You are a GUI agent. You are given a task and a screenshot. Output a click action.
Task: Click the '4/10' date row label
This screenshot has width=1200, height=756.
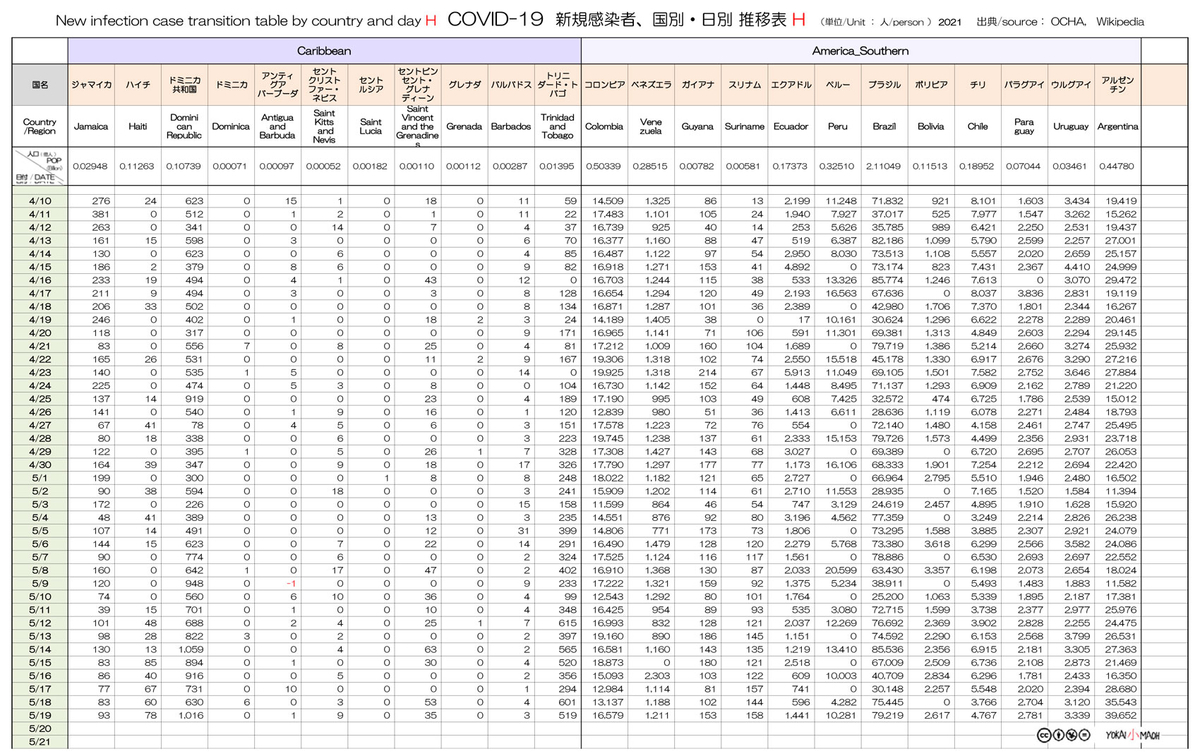(40, 201)
